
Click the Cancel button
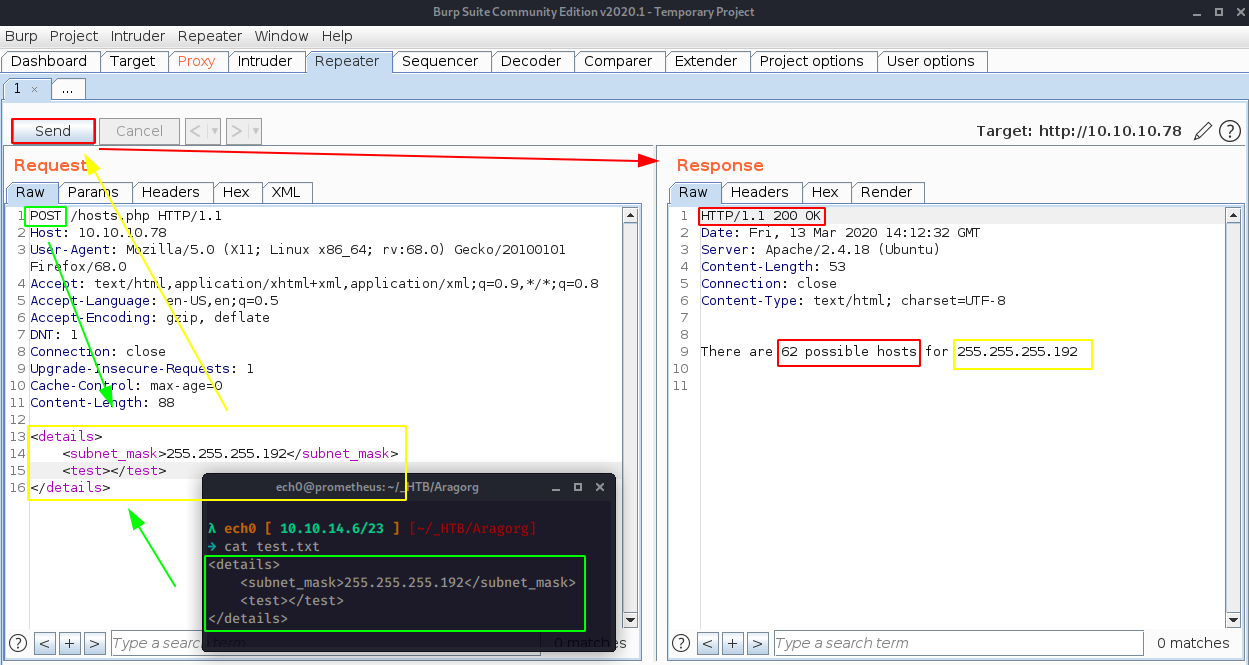(139, 131)
